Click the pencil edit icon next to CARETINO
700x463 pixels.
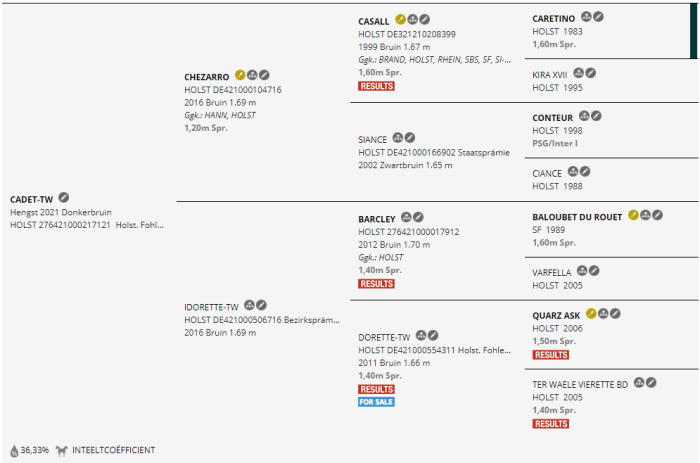[x=598, y=17]
